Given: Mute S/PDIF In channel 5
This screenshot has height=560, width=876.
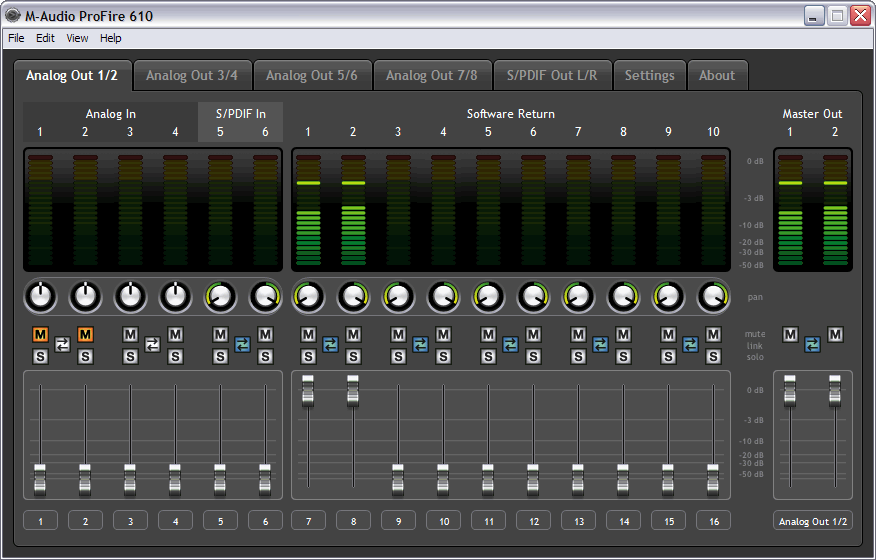Looking at the screenshot, I should tap(220, 335).
